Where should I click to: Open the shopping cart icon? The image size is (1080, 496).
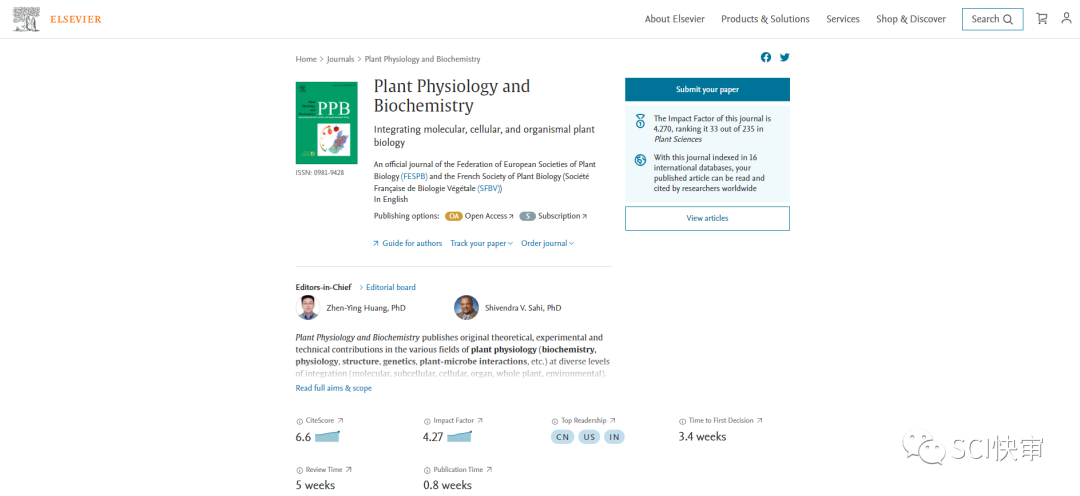1042,19
